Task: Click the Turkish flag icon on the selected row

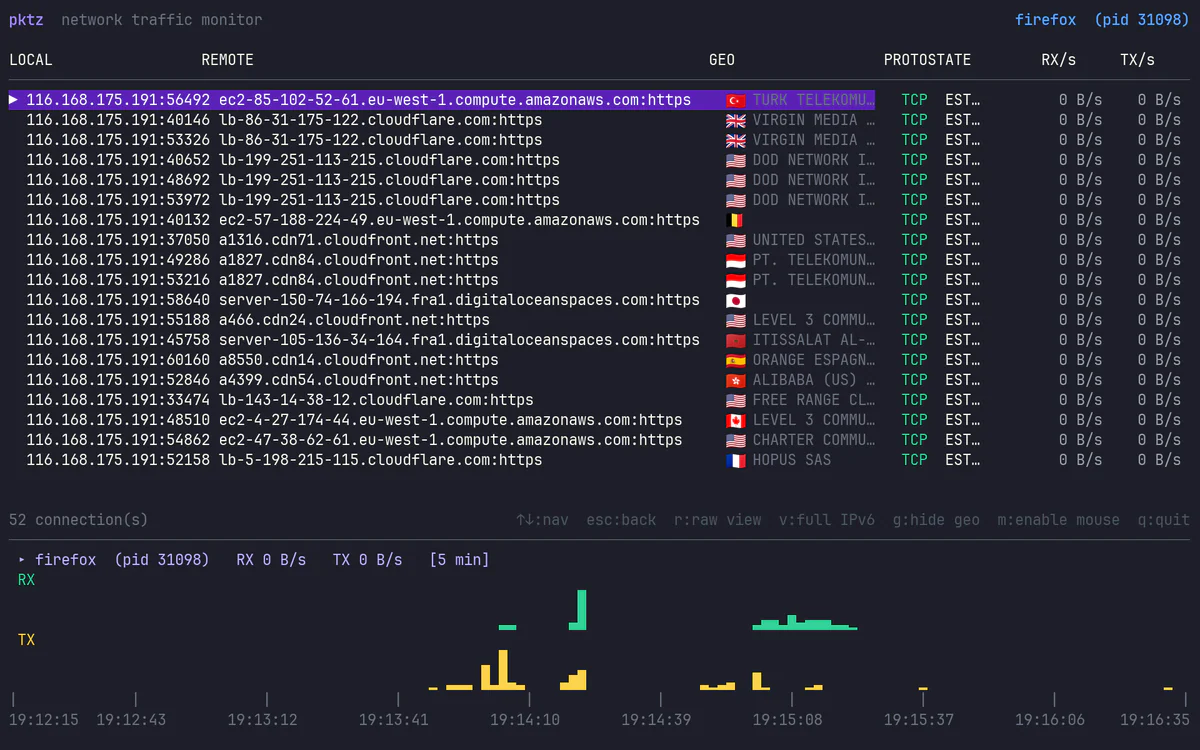Action: point(737,99)
